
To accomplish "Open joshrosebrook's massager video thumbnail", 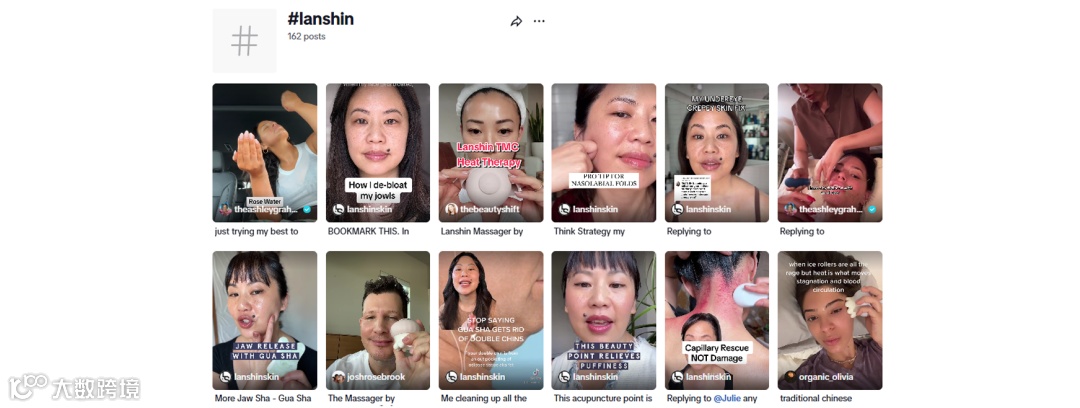I will (378, 320).
